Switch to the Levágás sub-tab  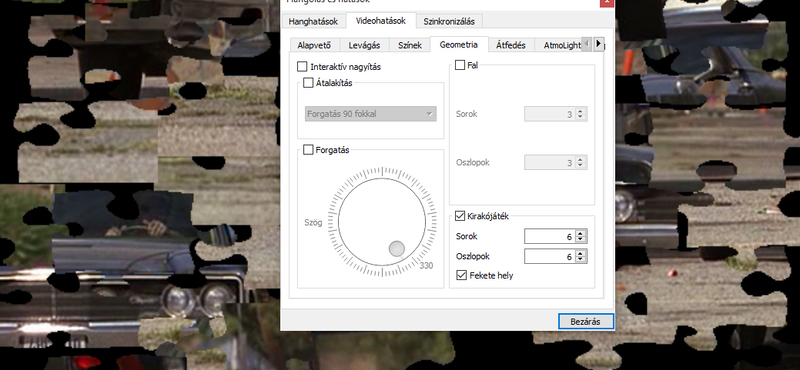tap(364, 45)
